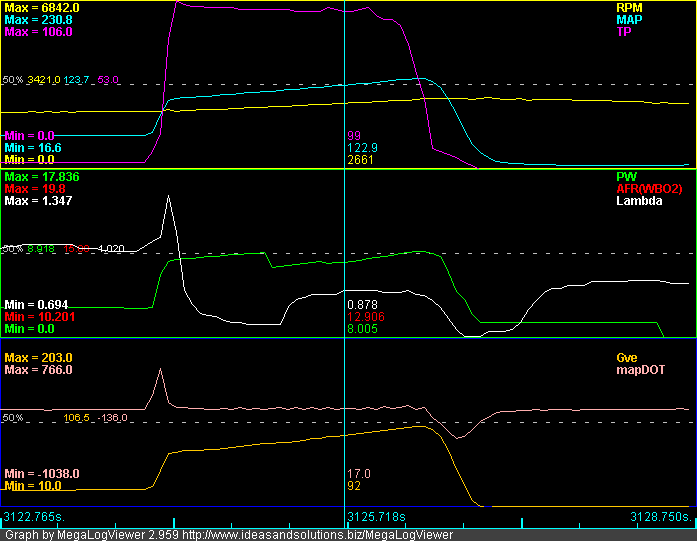The height and width of the screenshot is (541, 697).
Task: Select the 3122.765s start time label
Action: point(32,516)
